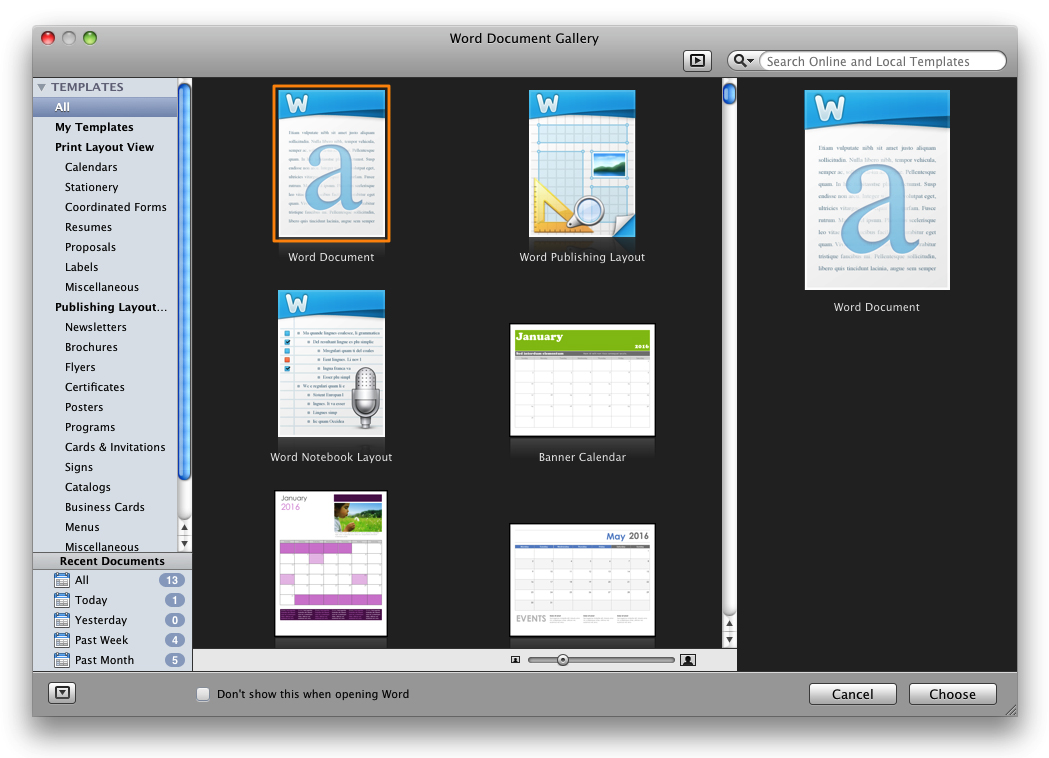Browse Business Cards templates

[106, 508]
